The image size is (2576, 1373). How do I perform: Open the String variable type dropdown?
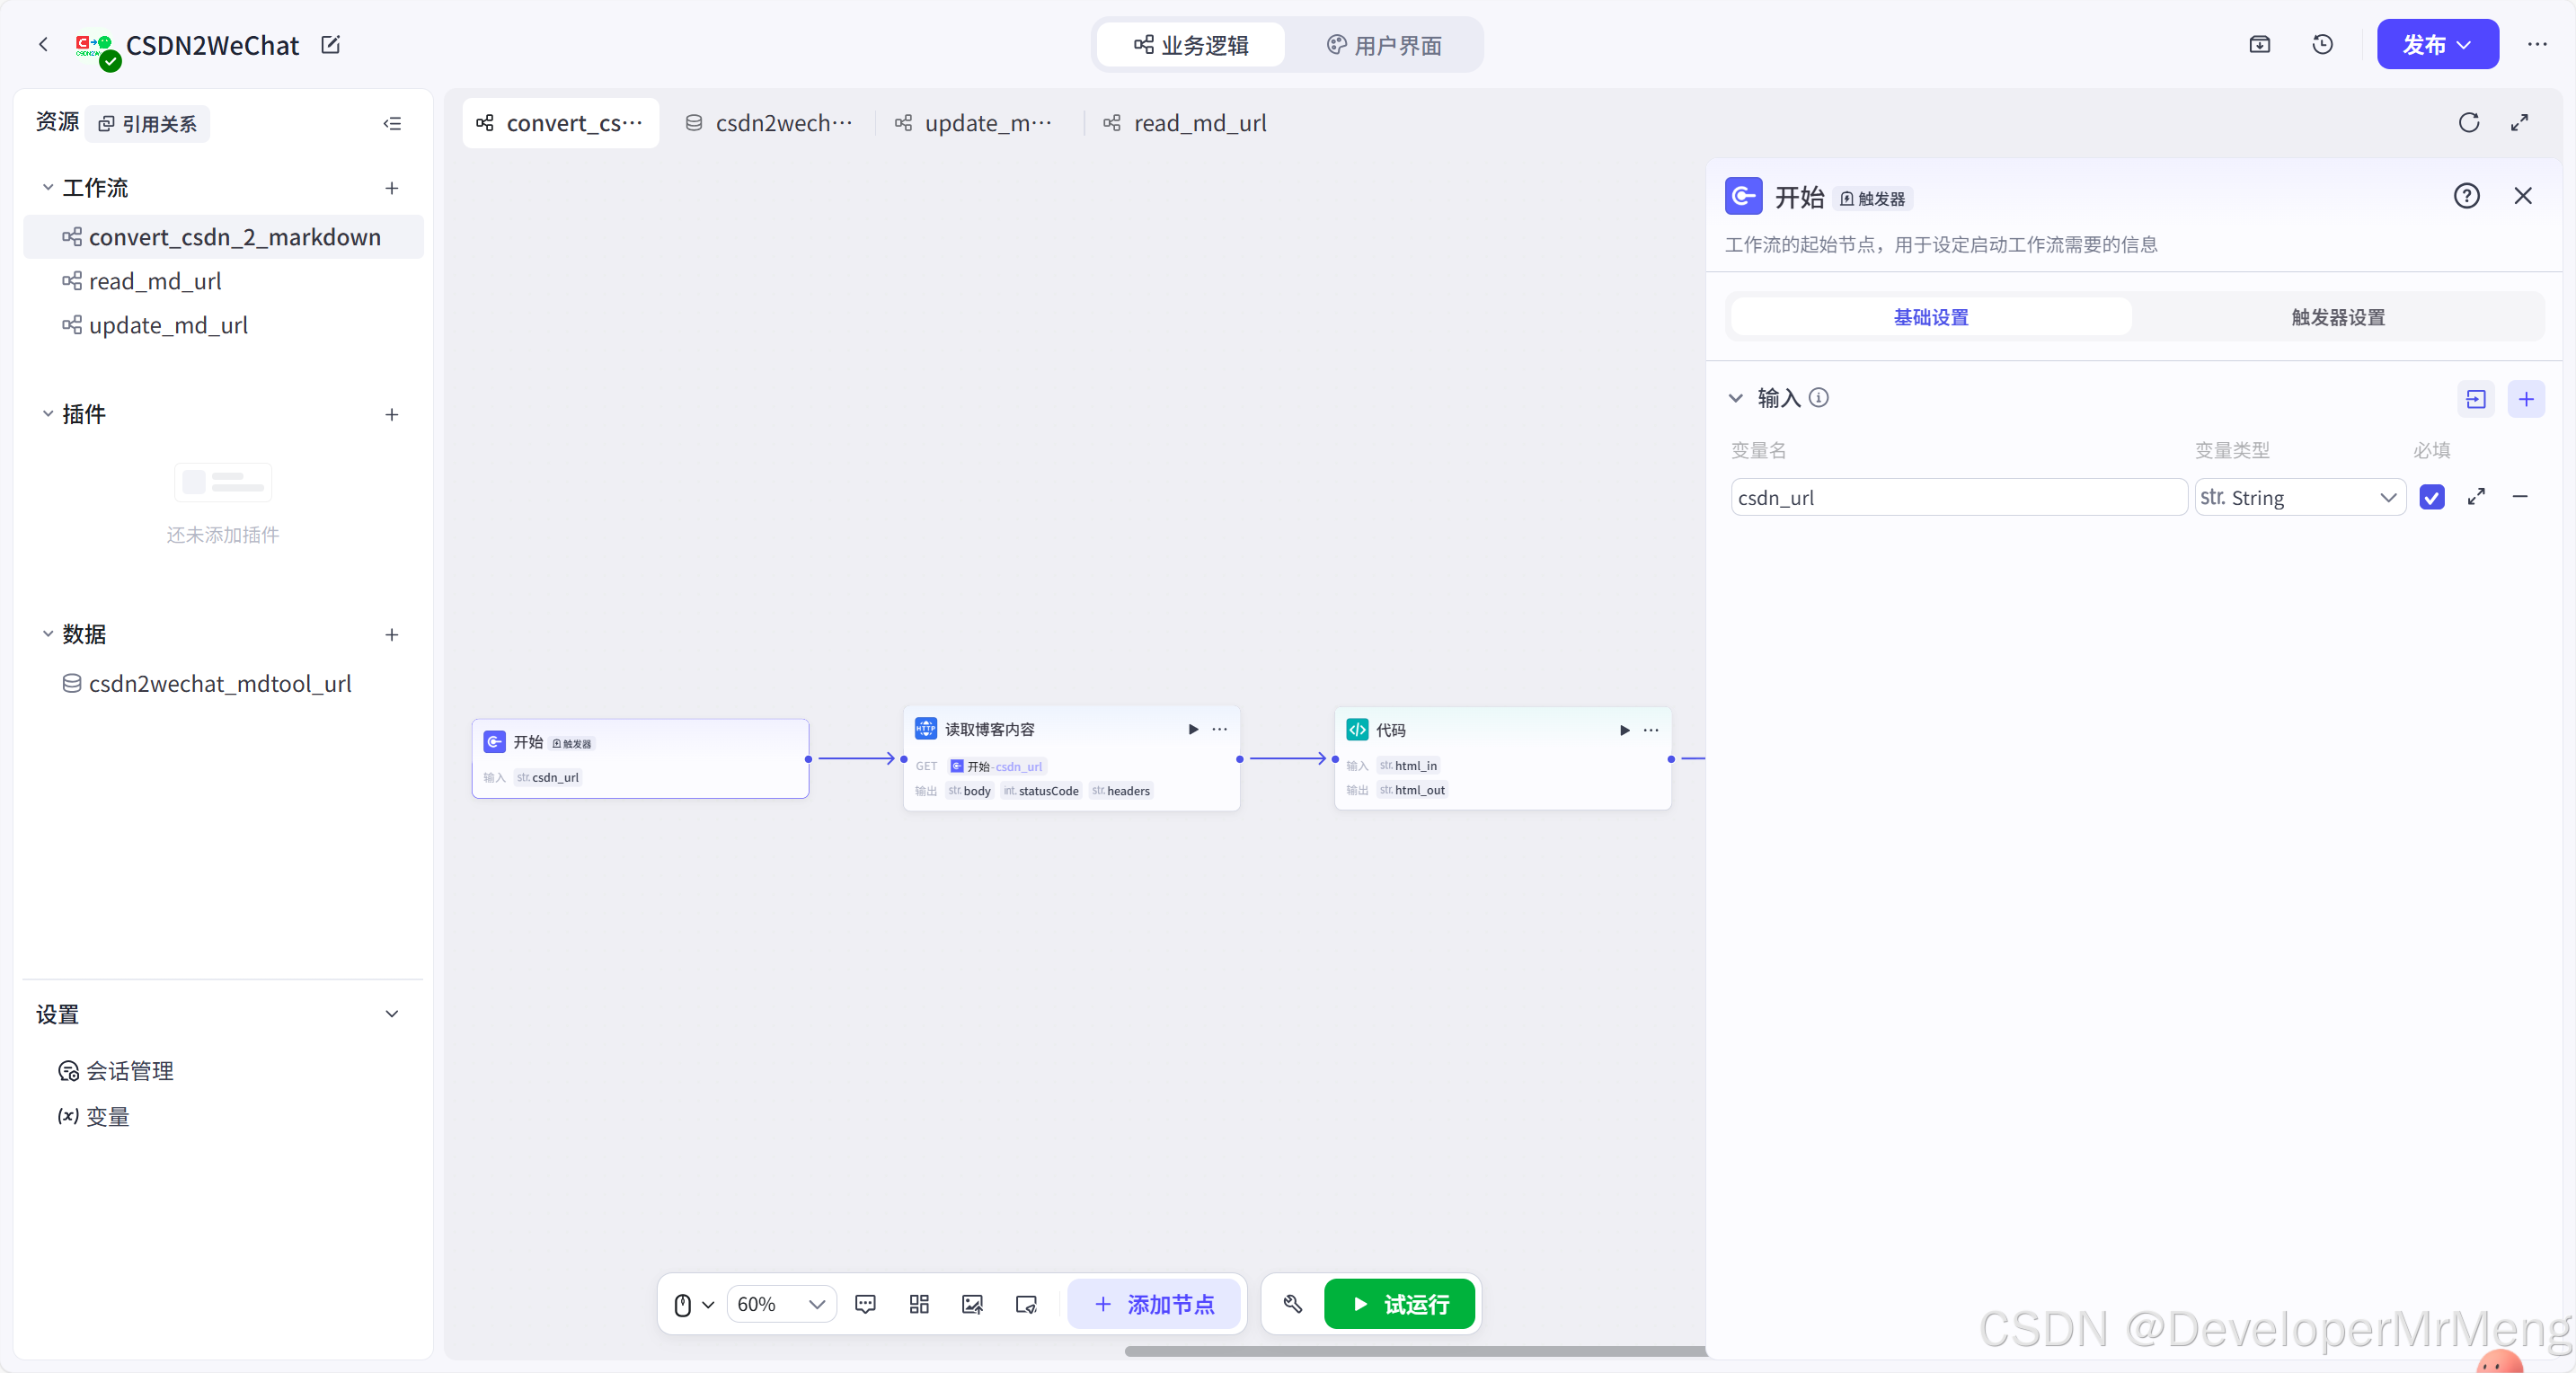[2299, 497]
